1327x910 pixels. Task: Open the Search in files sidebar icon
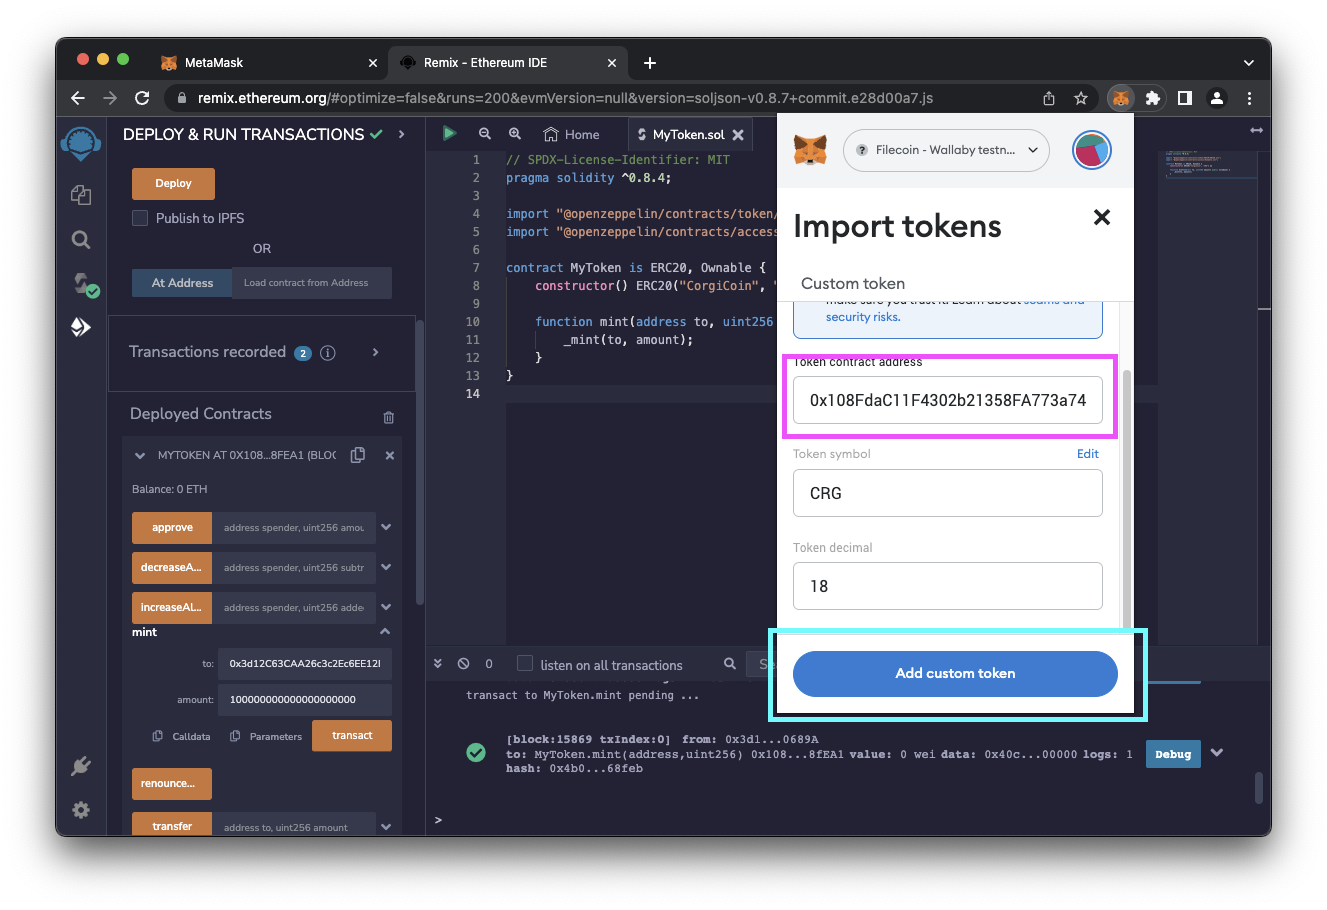(81, 240)
